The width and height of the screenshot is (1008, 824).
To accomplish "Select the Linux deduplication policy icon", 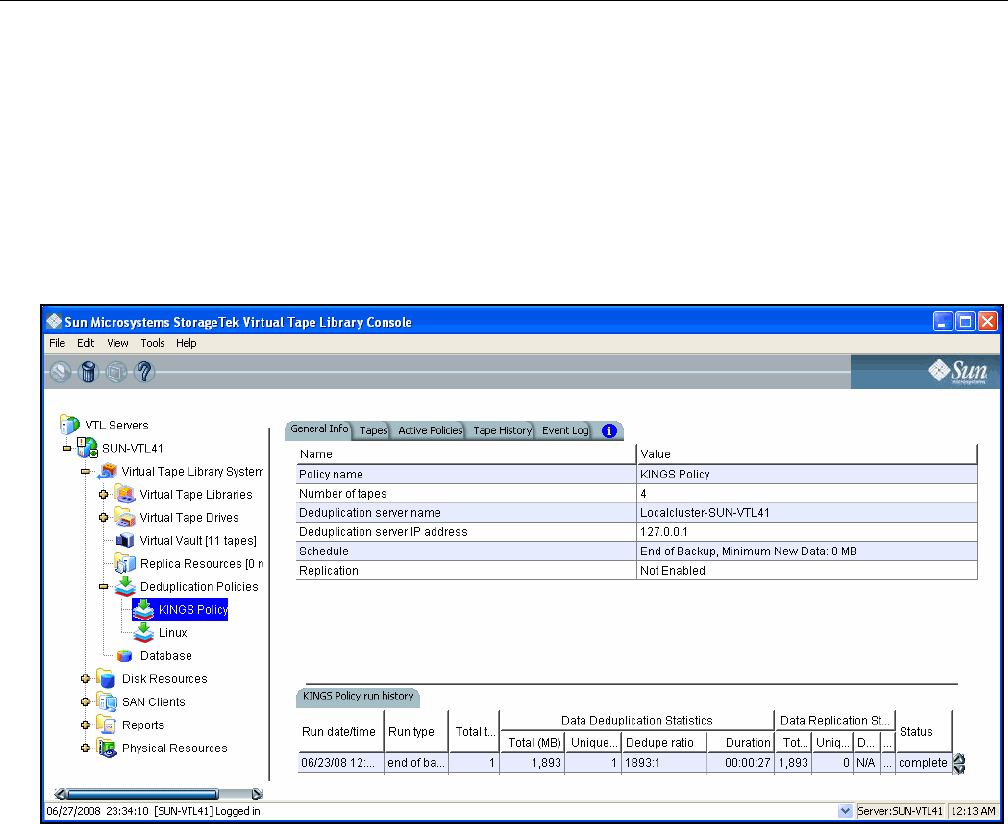I will click(145, 632).
